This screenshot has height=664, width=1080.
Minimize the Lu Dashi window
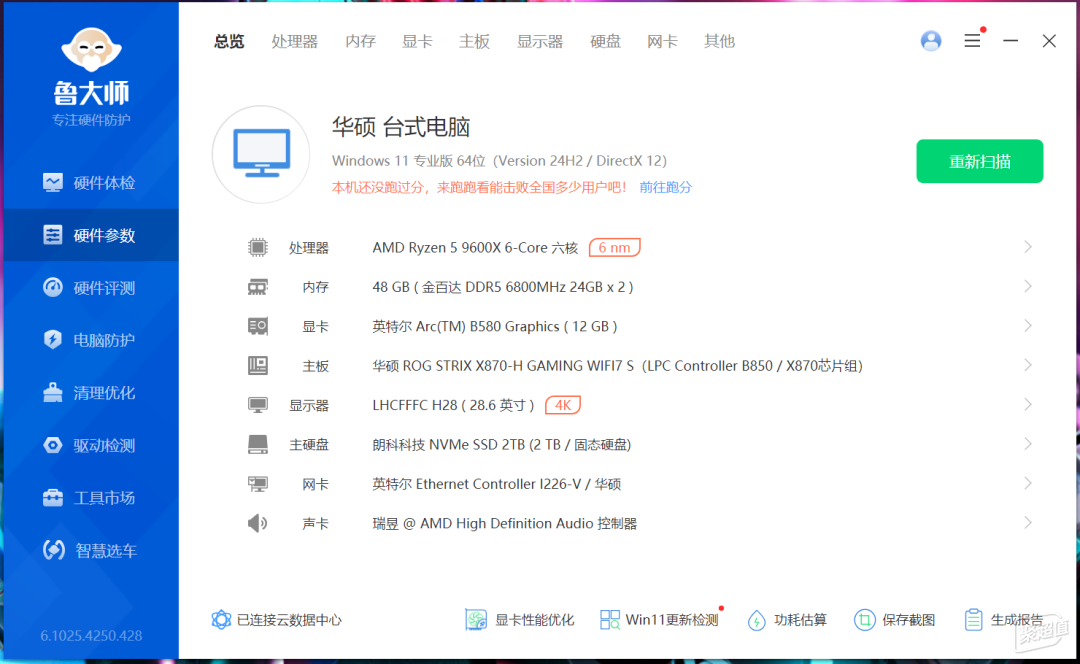(x=1010, y=41)
